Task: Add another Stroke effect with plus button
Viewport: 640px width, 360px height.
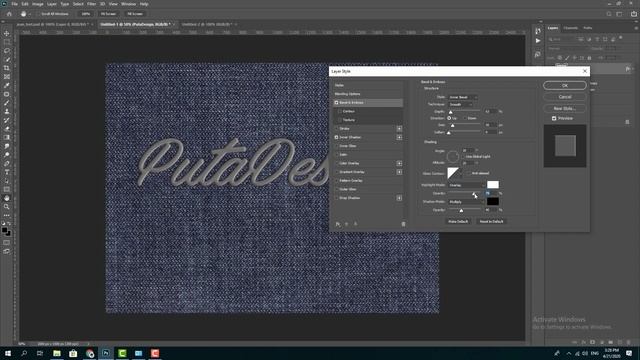Action: (399, 129)
